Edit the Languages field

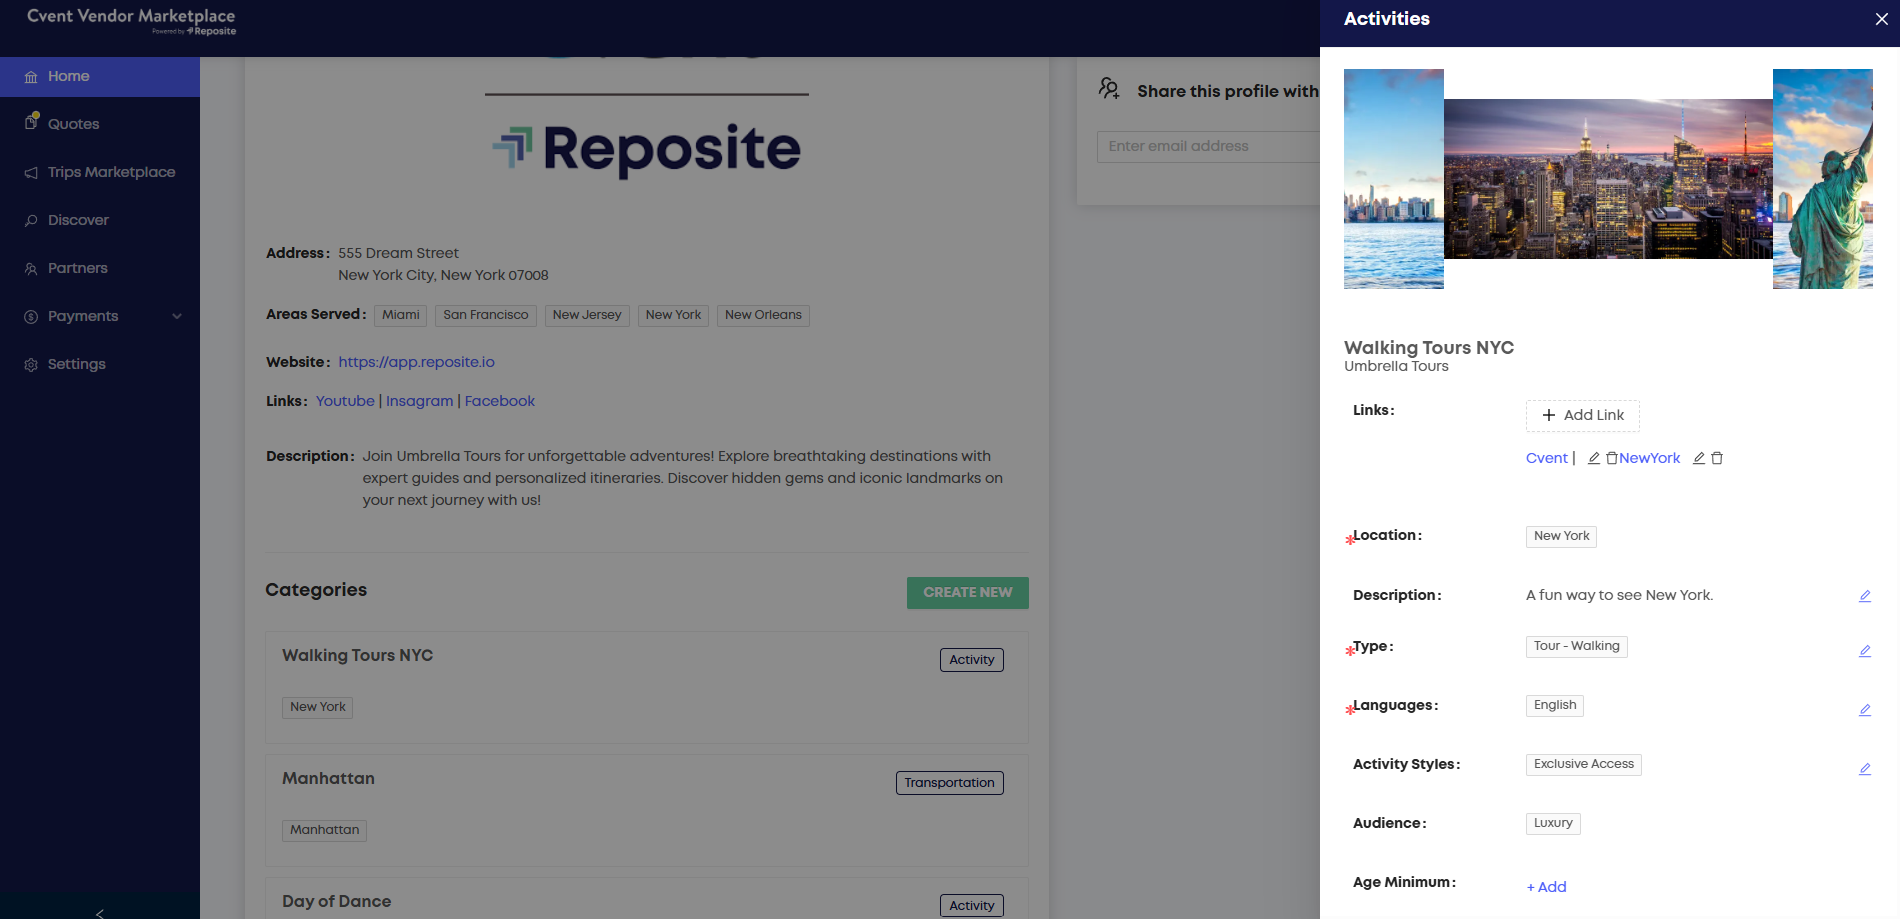point(1865,710)
